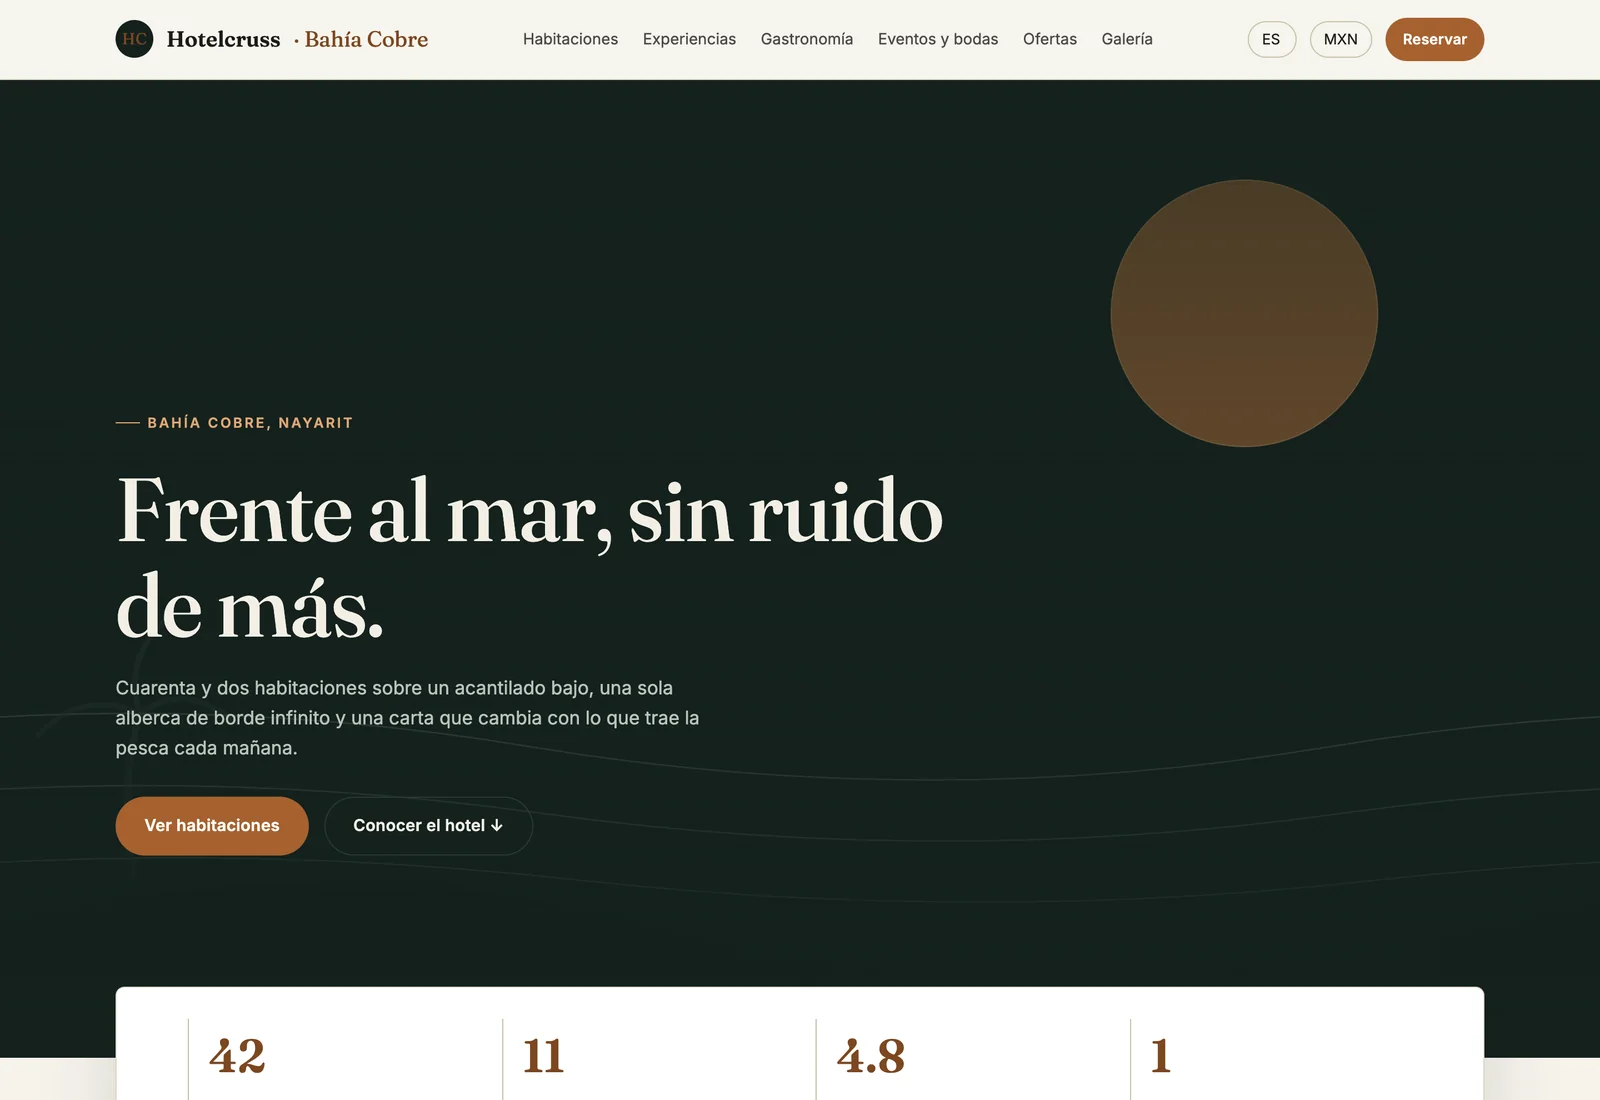Click the headline Frente al mar
This screenshot has height=1100, width=1600.
coord(530,558)
